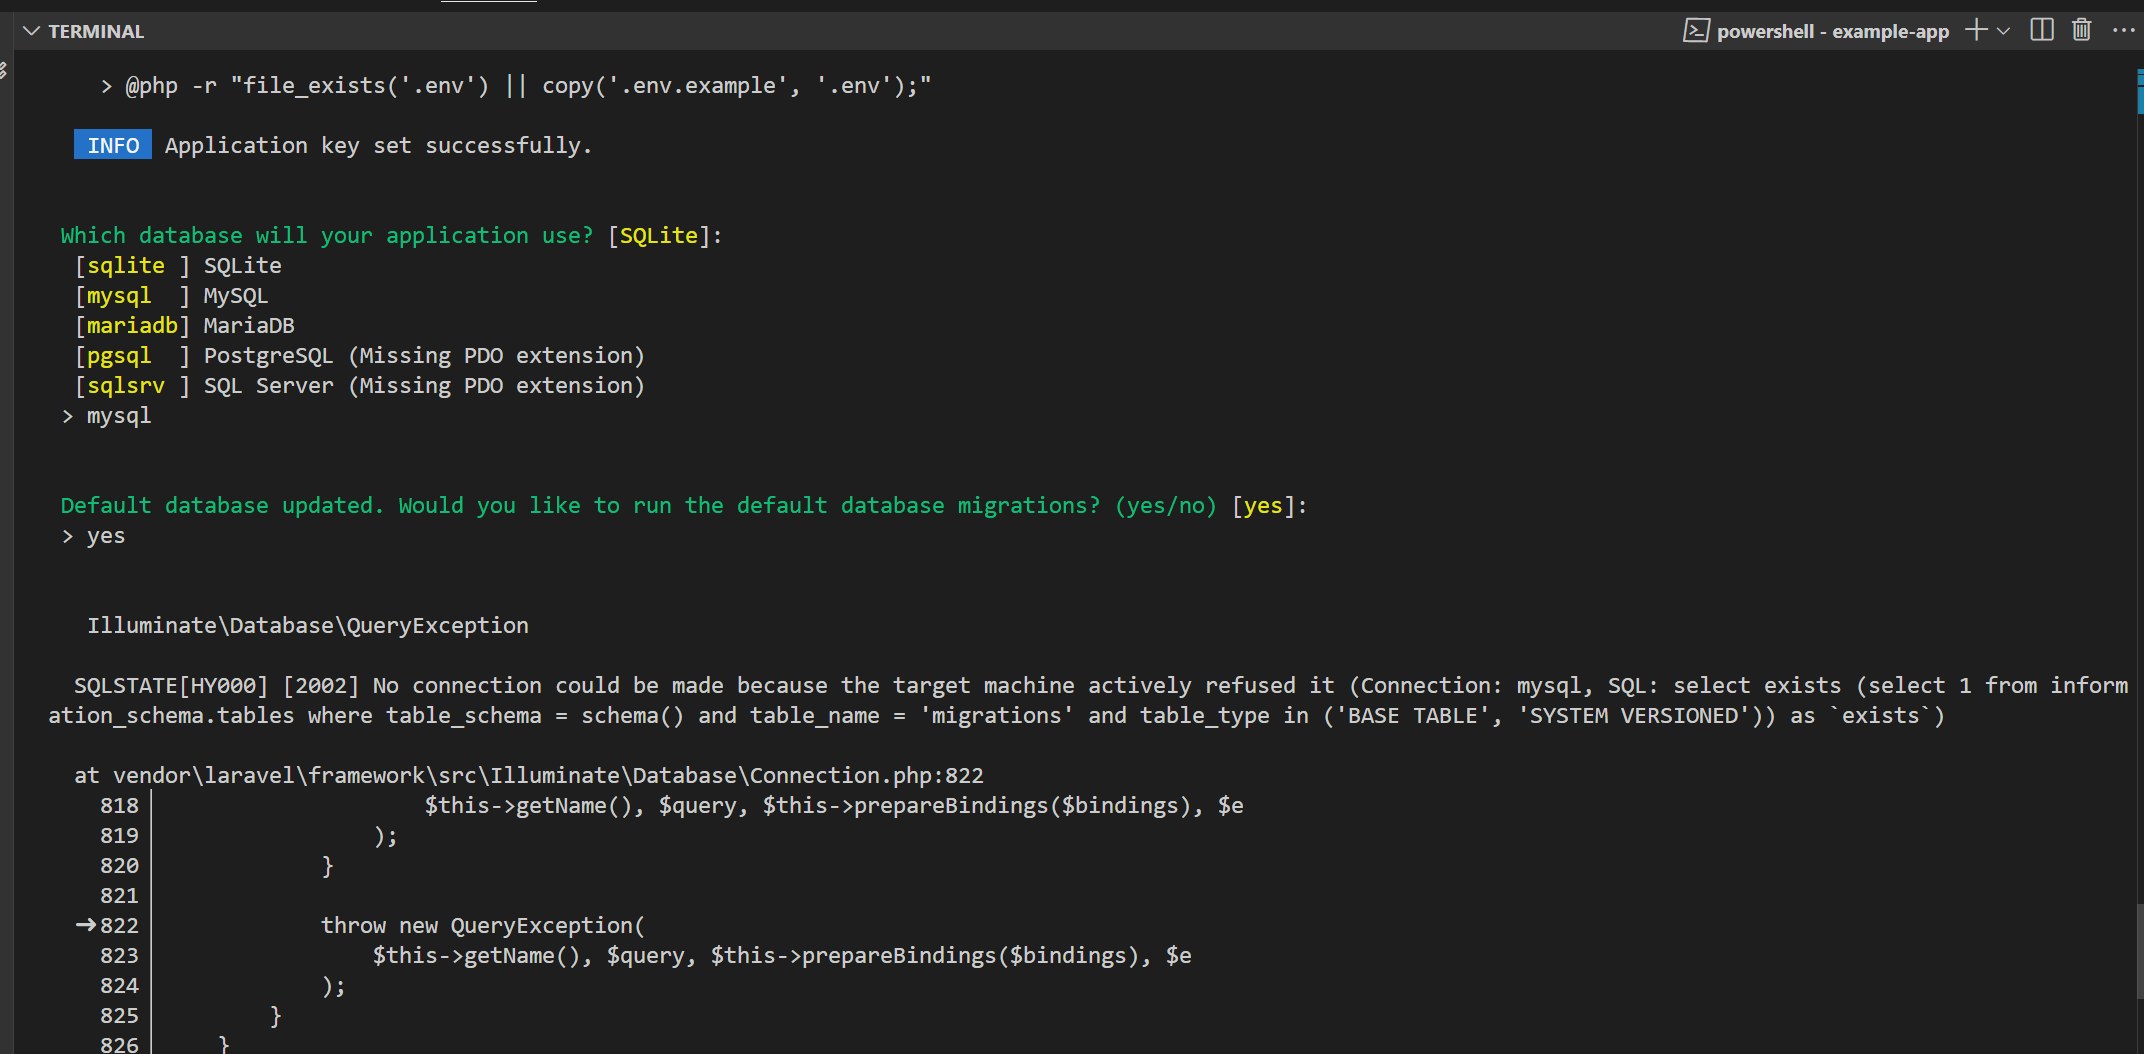Kill terminal with the trash icon
Viewport: 2144px width, 1054px height.
pos(2082,30)
